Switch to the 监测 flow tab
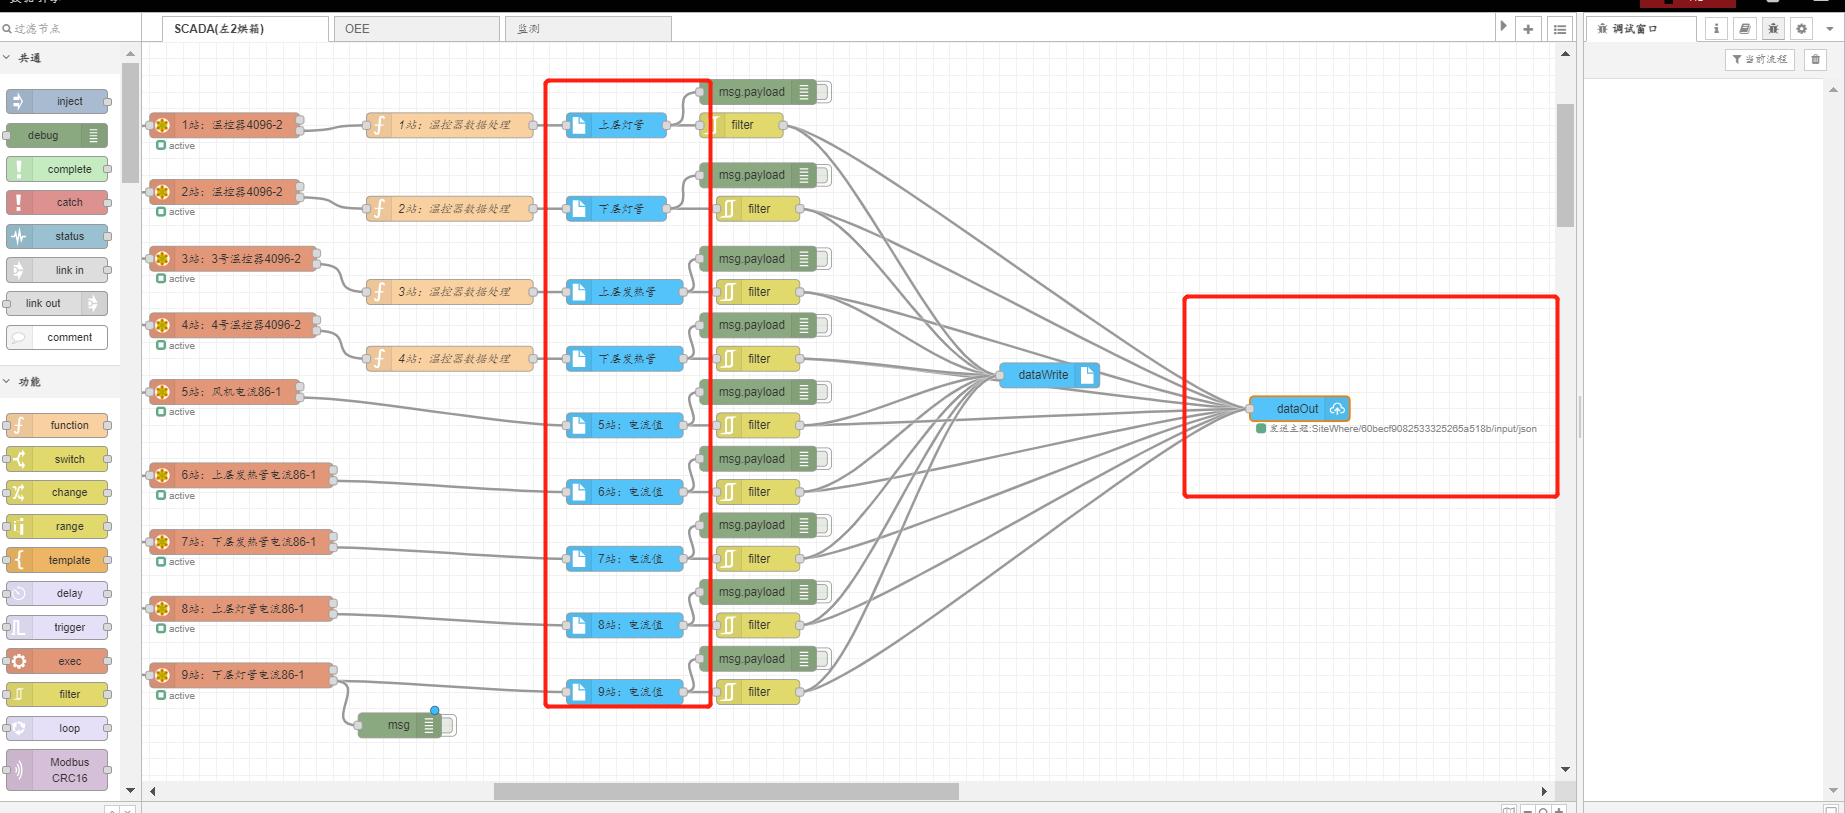1845x813 pixels. [587, 29]
